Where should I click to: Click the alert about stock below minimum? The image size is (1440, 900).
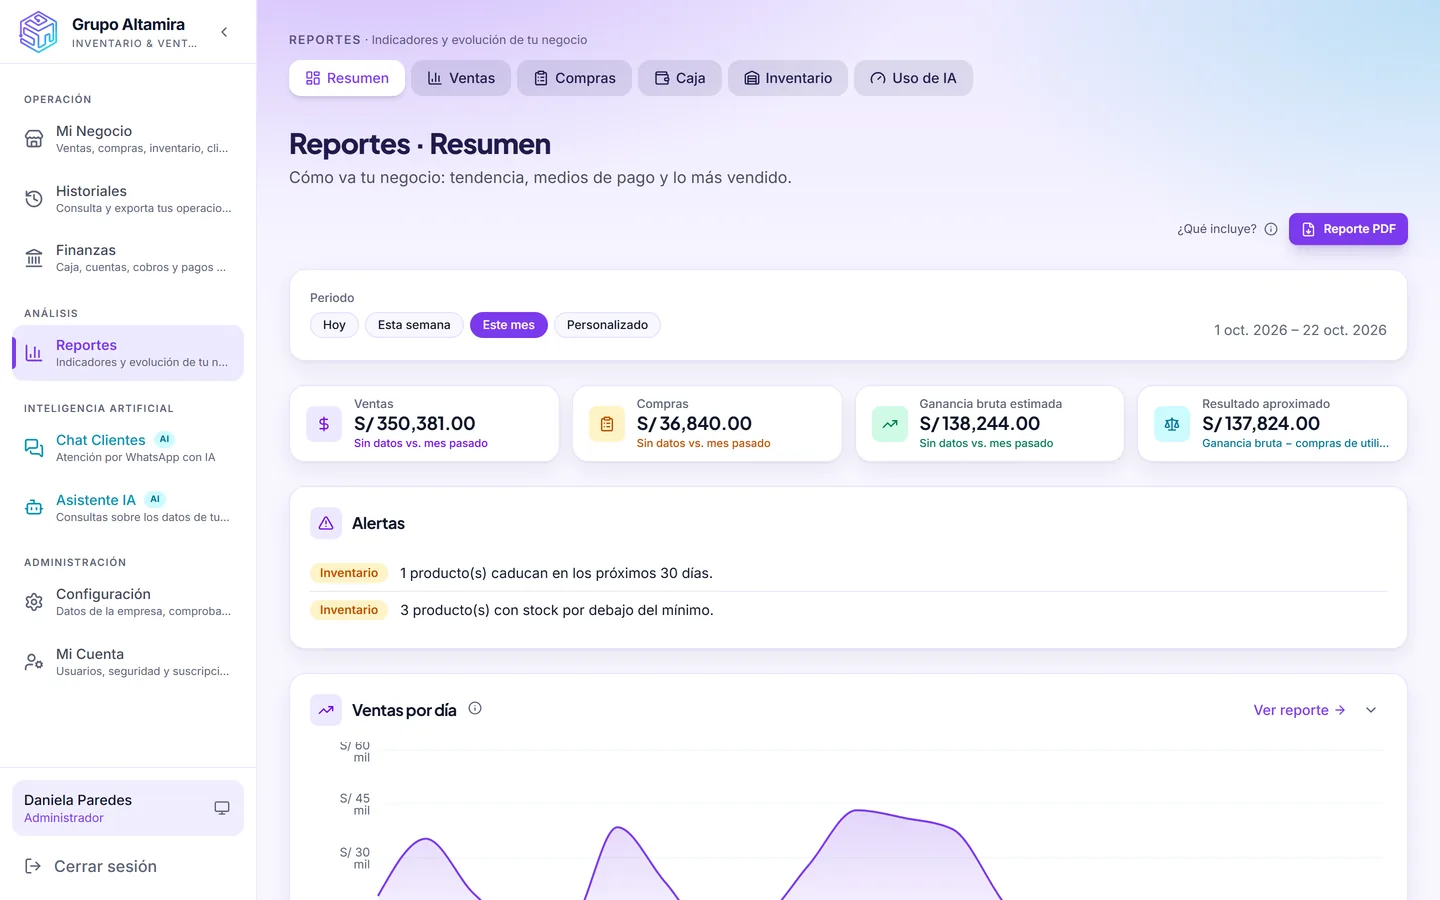point(557,610)
